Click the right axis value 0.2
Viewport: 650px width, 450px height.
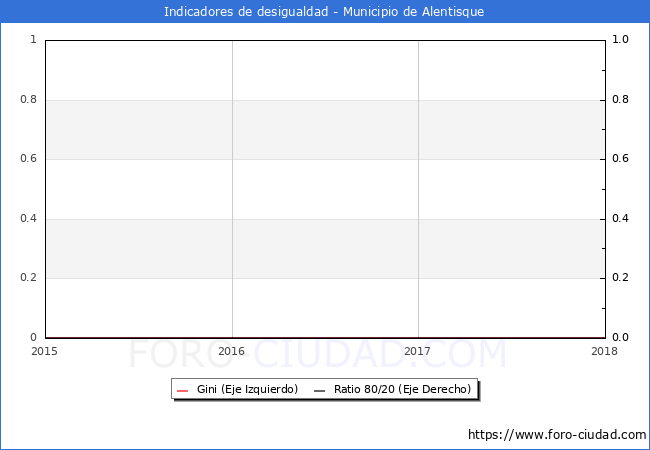[x=621, y=277]
